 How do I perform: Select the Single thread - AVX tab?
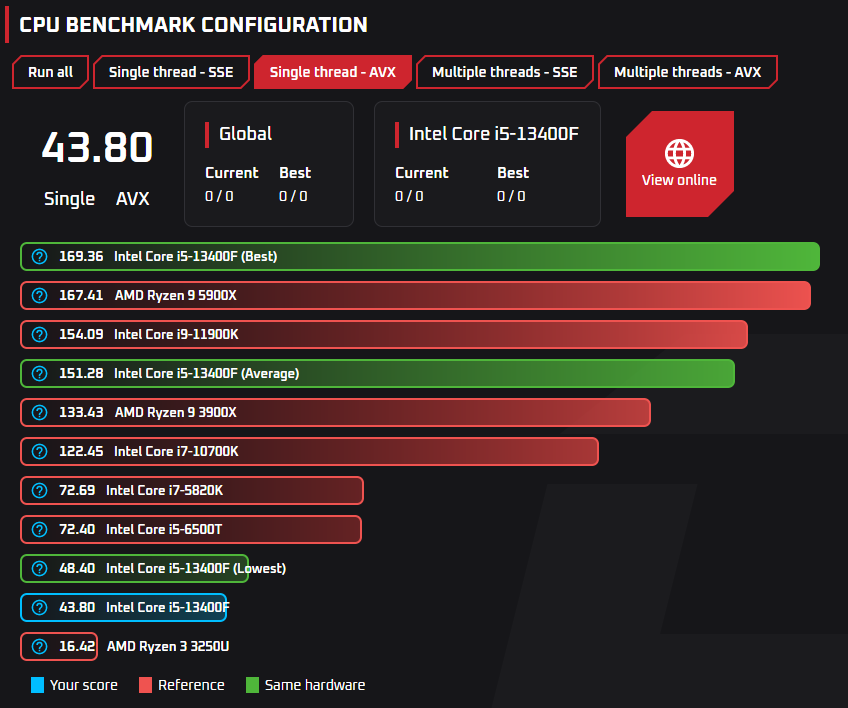333,72
